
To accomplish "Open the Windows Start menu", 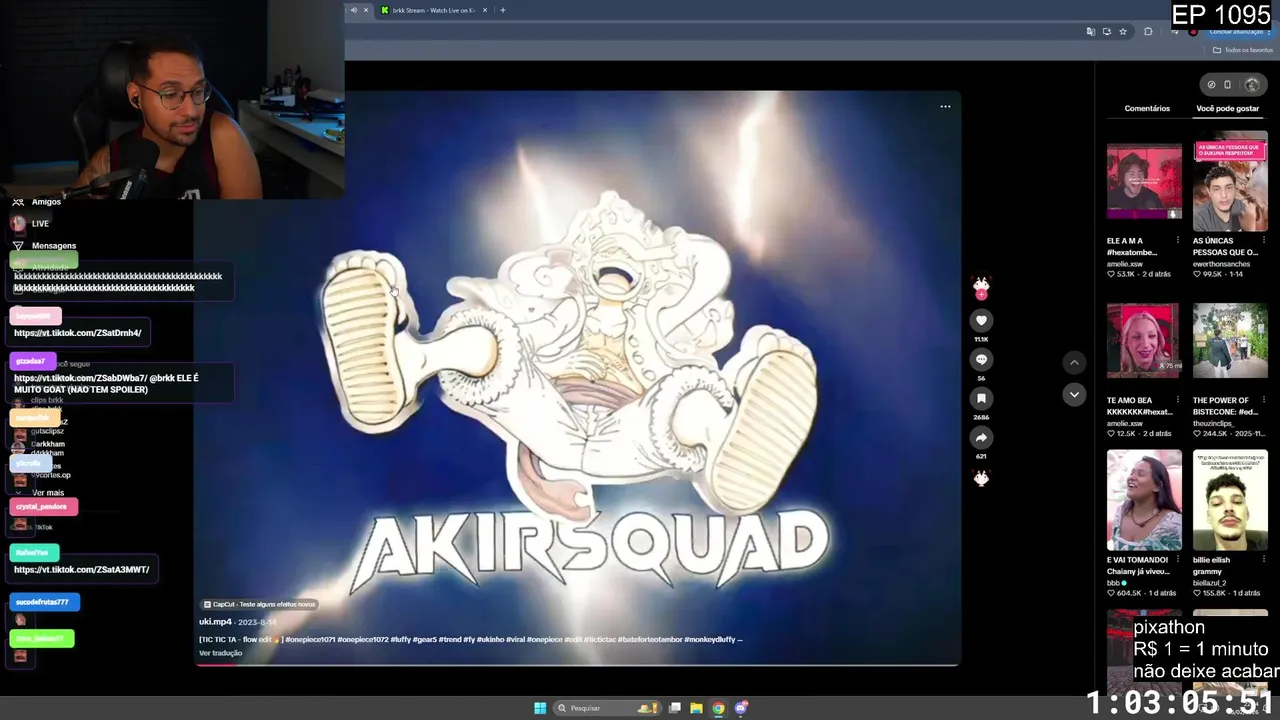I will coord(540,708).
